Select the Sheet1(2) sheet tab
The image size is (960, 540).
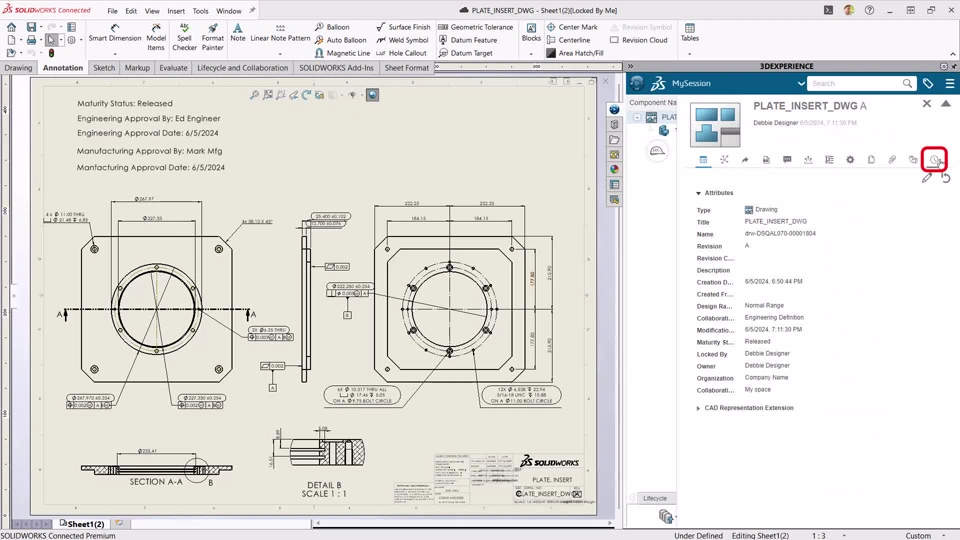pyautogui.click(x=85, y=523)
